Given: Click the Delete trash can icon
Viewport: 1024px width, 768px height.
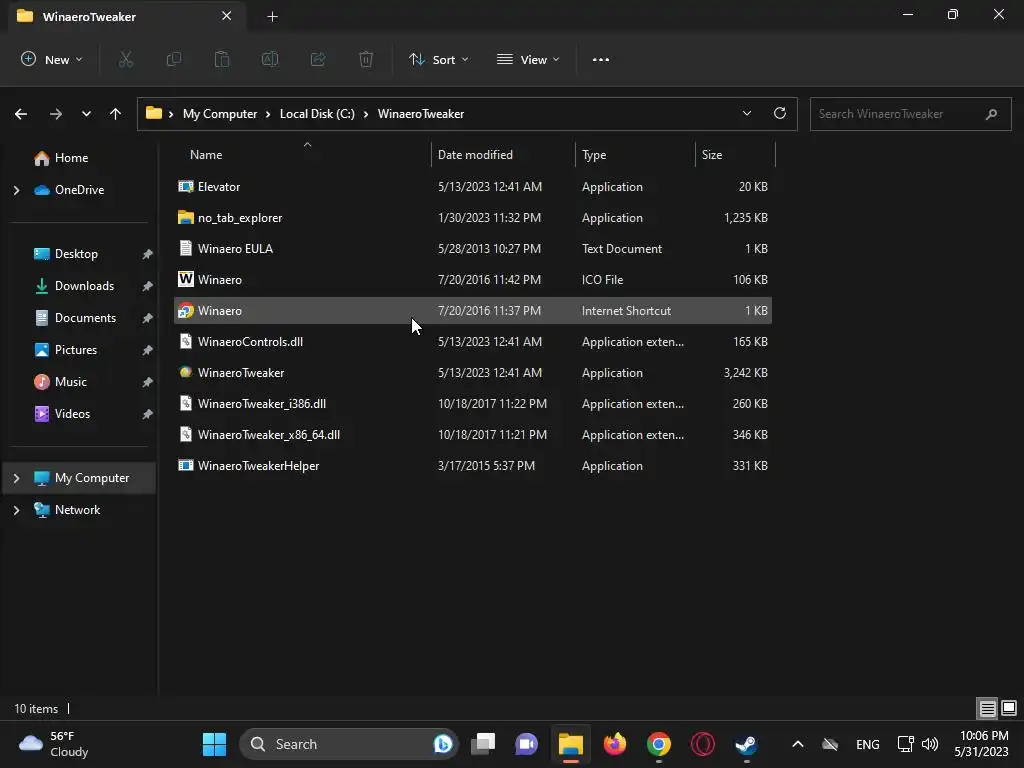Looking at the screenshot, I should coord(366,59).
